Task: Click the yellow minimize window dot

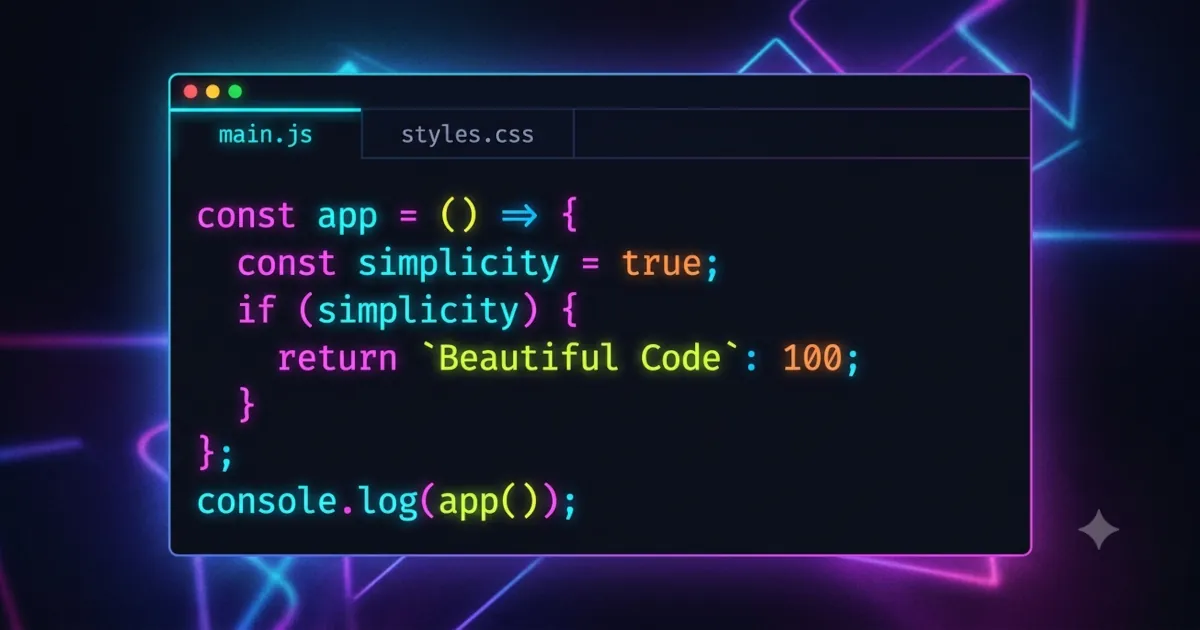Action: [213, 92]
